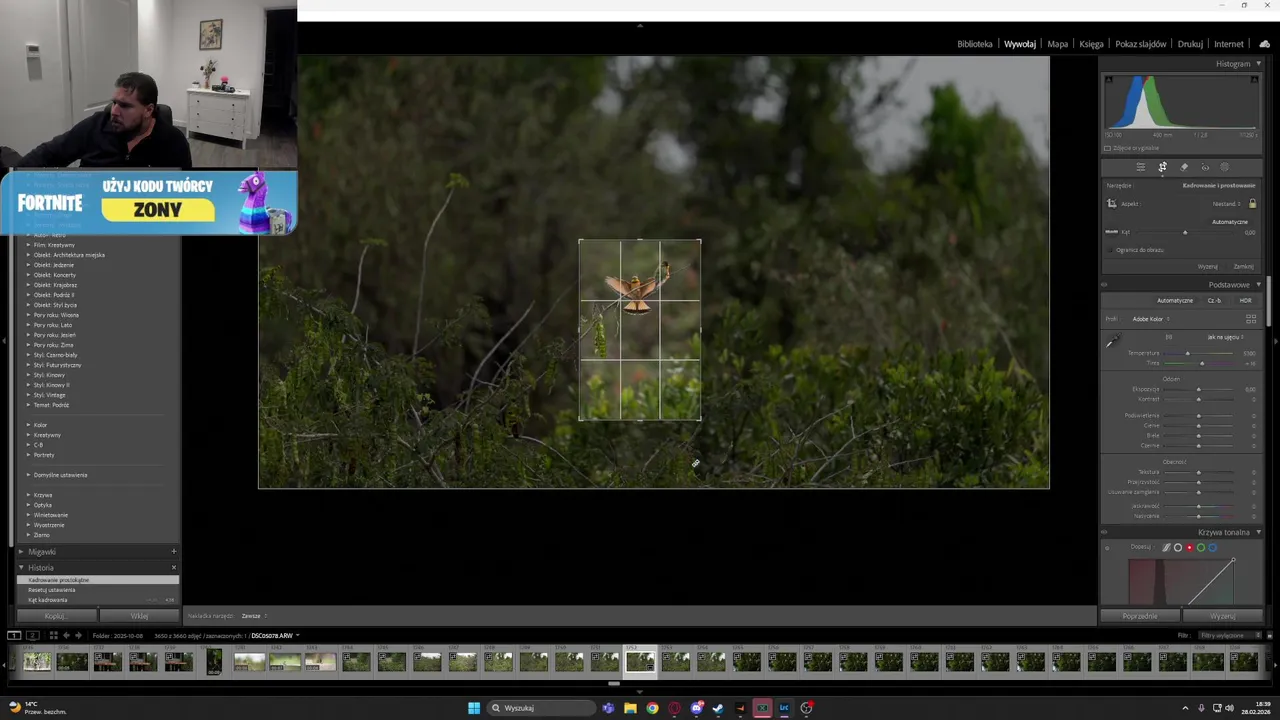Select the Crop and straighten tool icon
The image size is (1280, 720).
coord(1162,167)
